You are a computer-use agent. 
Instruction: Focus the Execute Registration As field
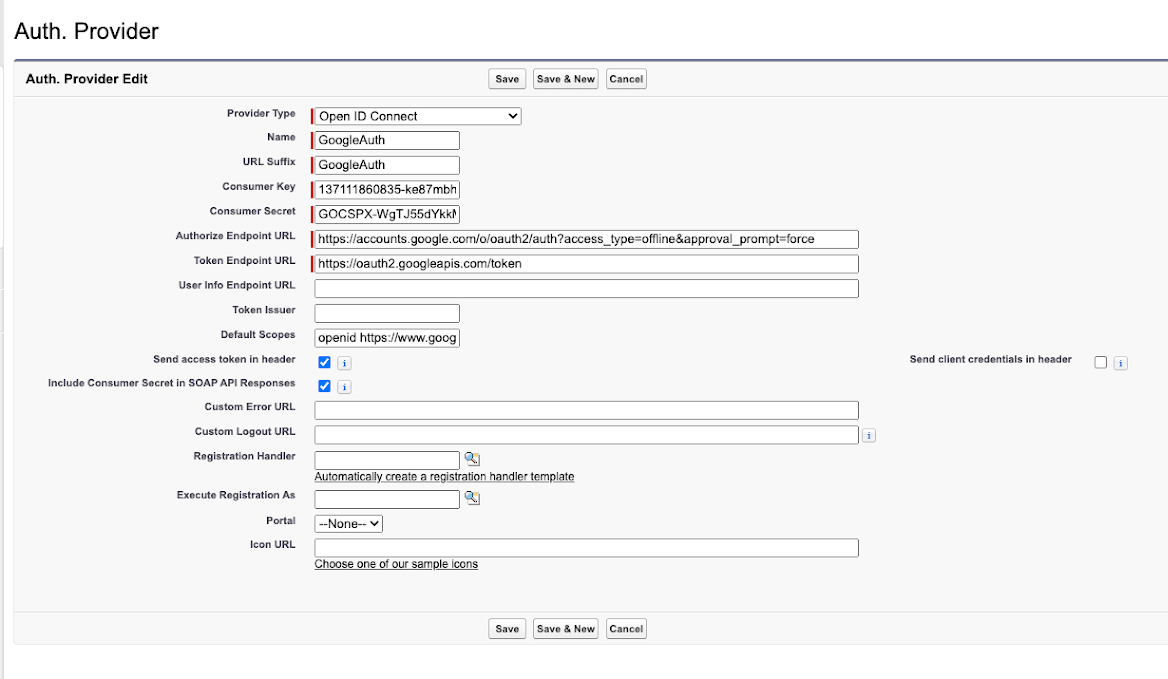387,499
